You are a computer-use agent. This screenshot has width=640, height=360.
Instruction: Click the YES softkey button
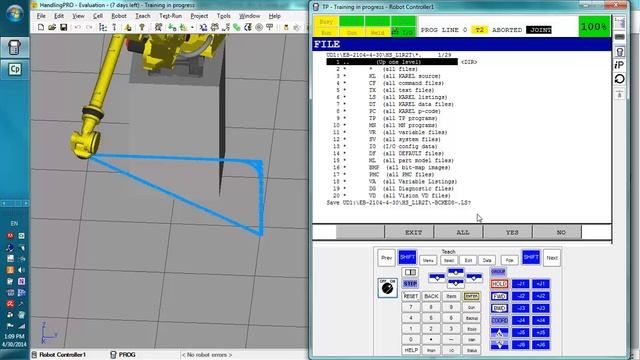[x=512, y=232]
